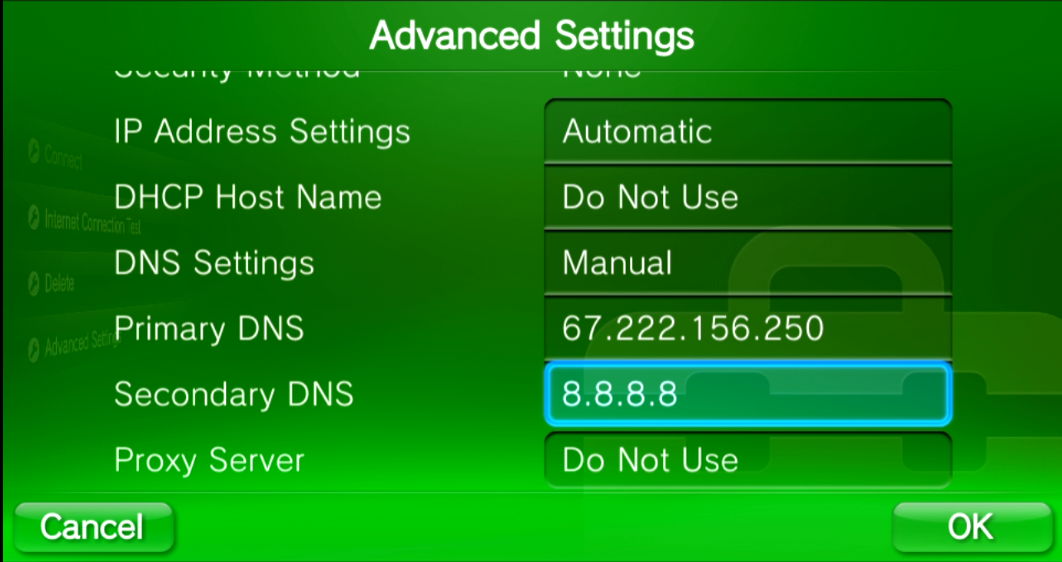Click the Advanced Settings title text
The image size is (1062, 562).
click(x=531, y=36)
